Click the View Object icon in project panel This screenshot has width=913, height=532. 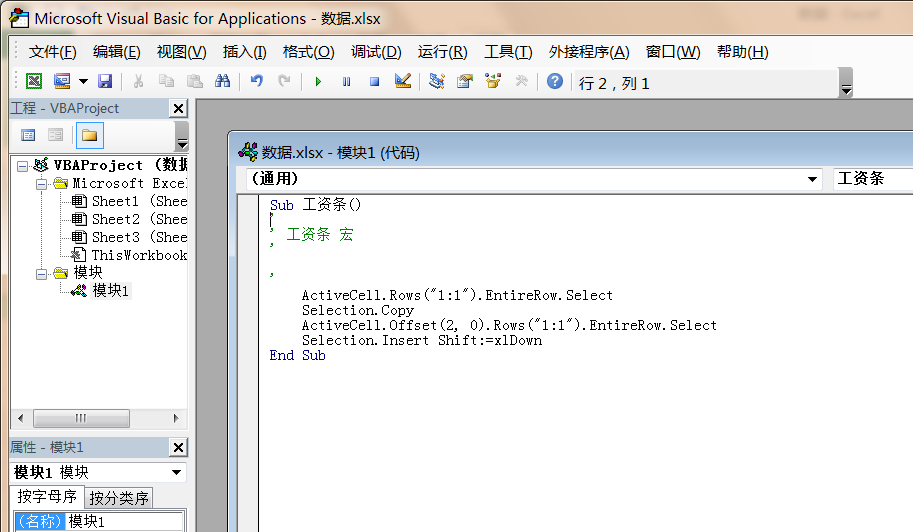tap(55, 136)
